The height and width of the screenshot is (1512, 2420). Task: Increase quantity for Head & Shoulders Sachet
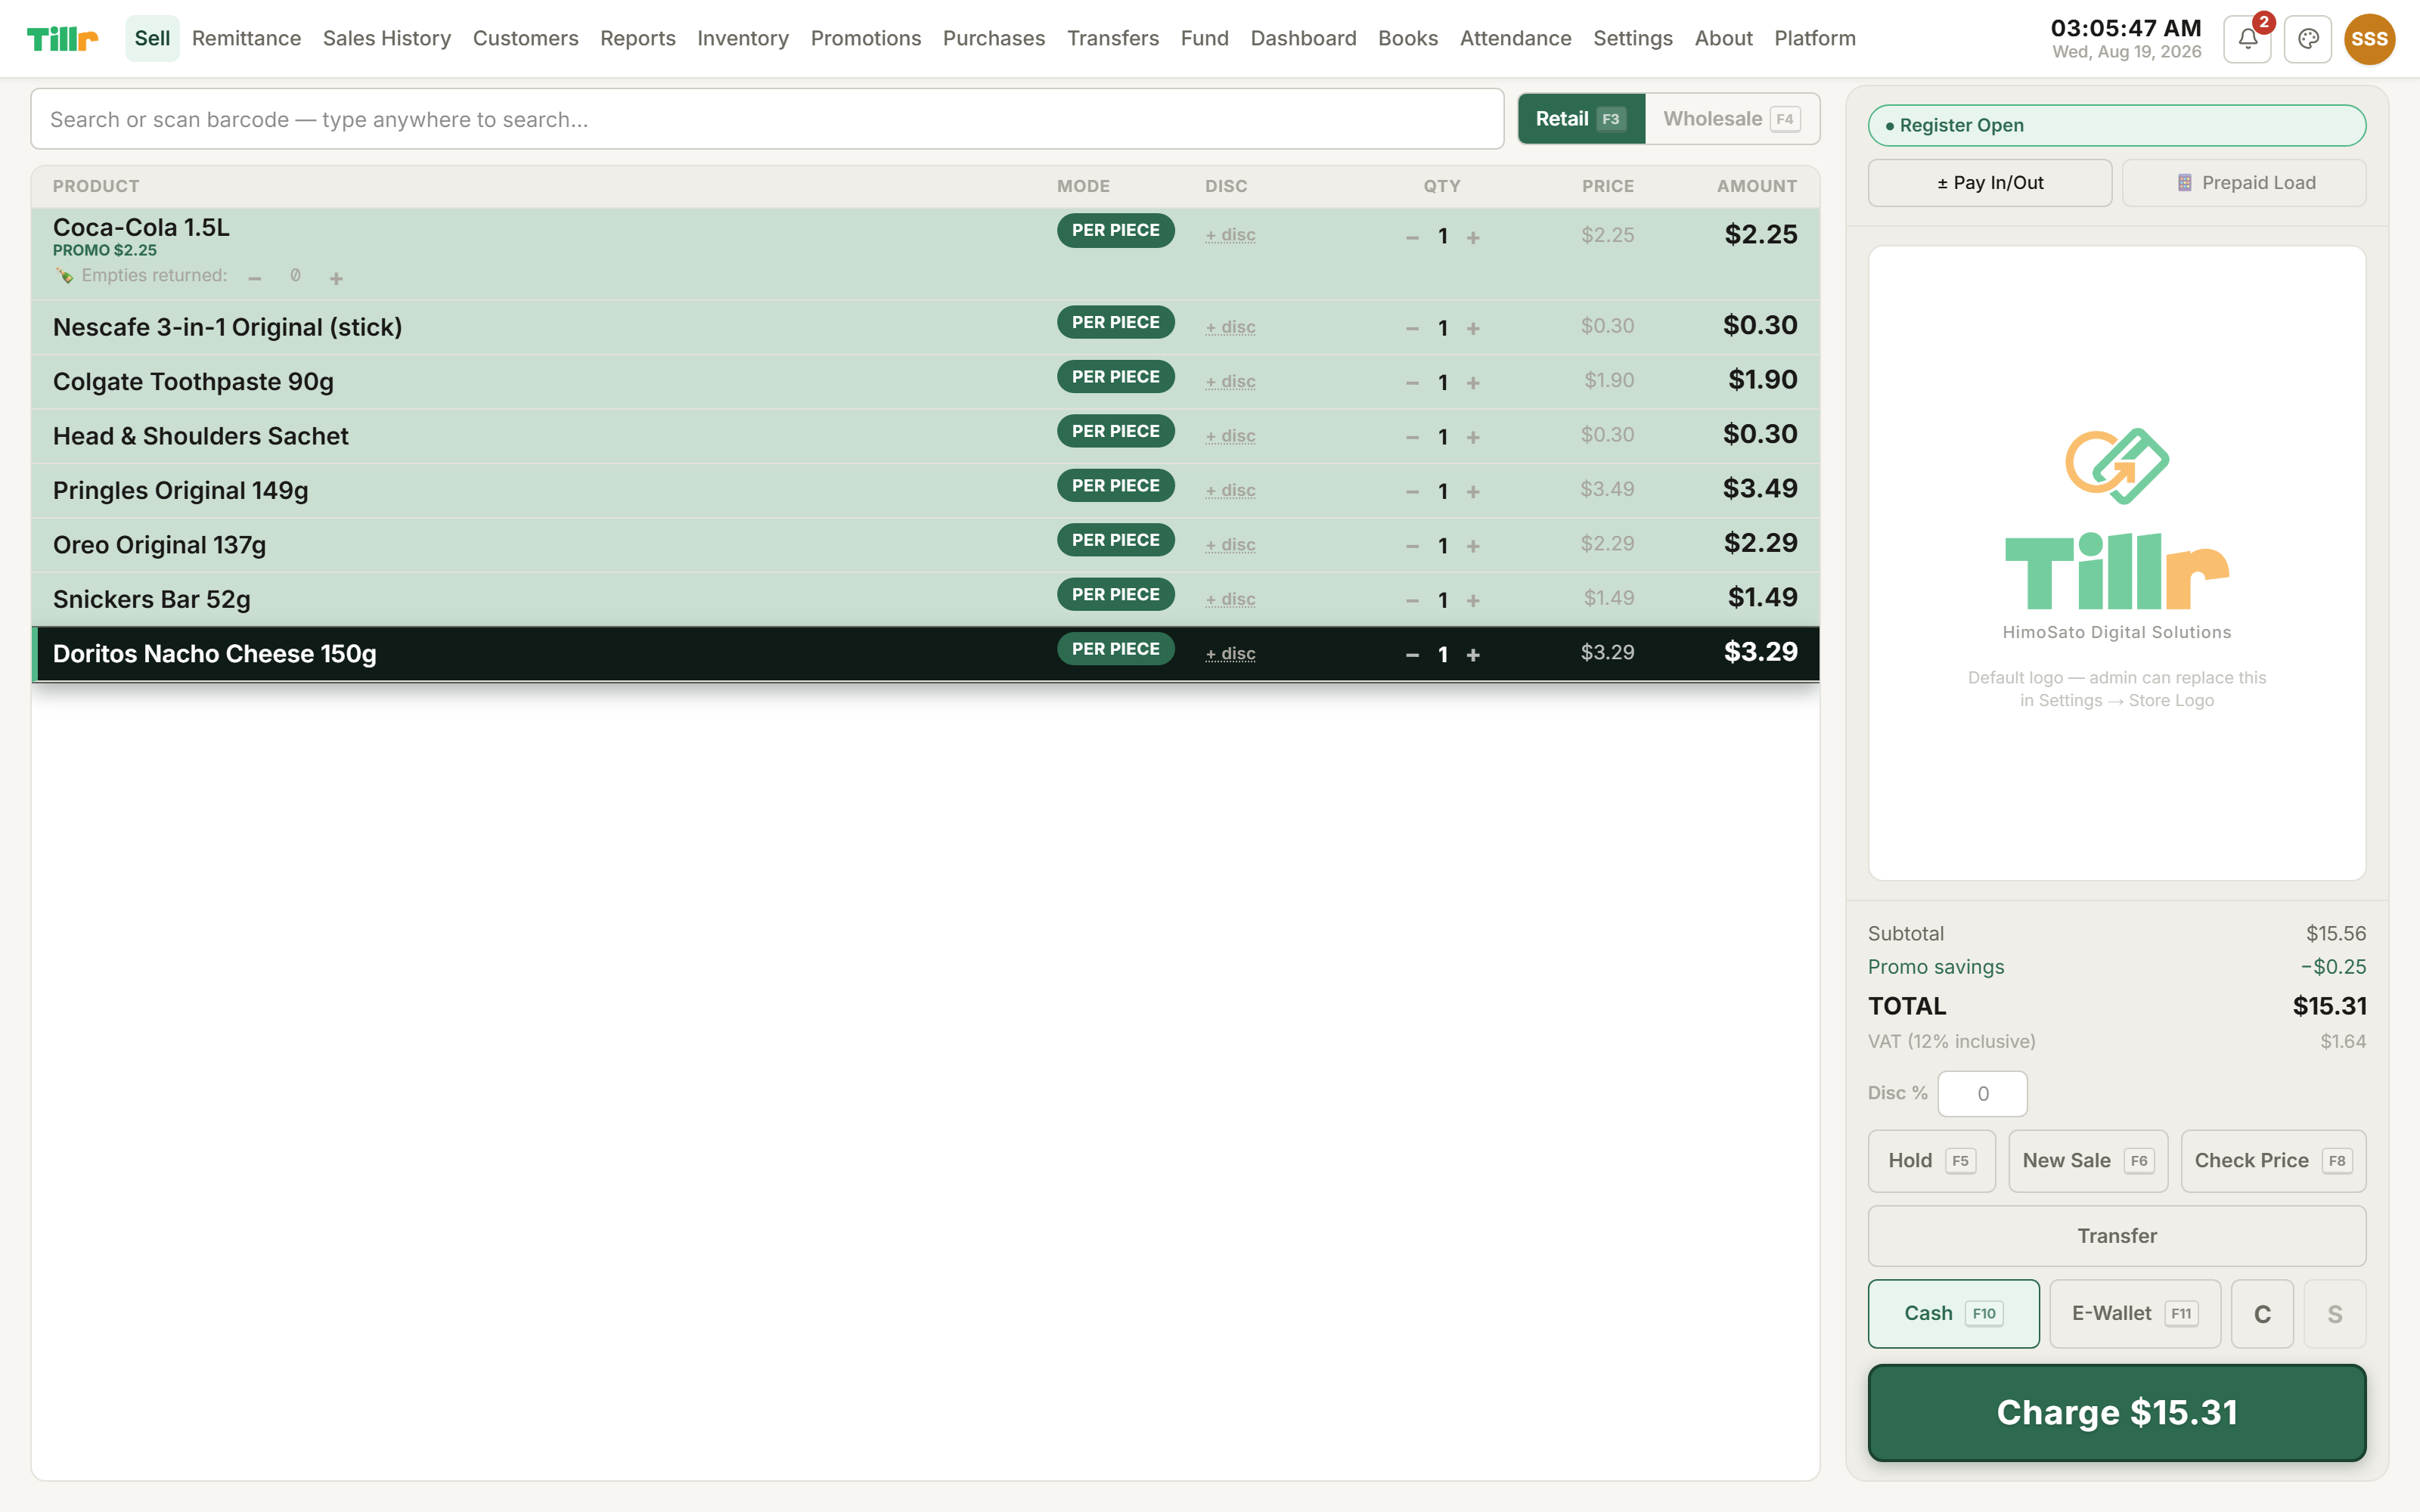pos(1473,437)
